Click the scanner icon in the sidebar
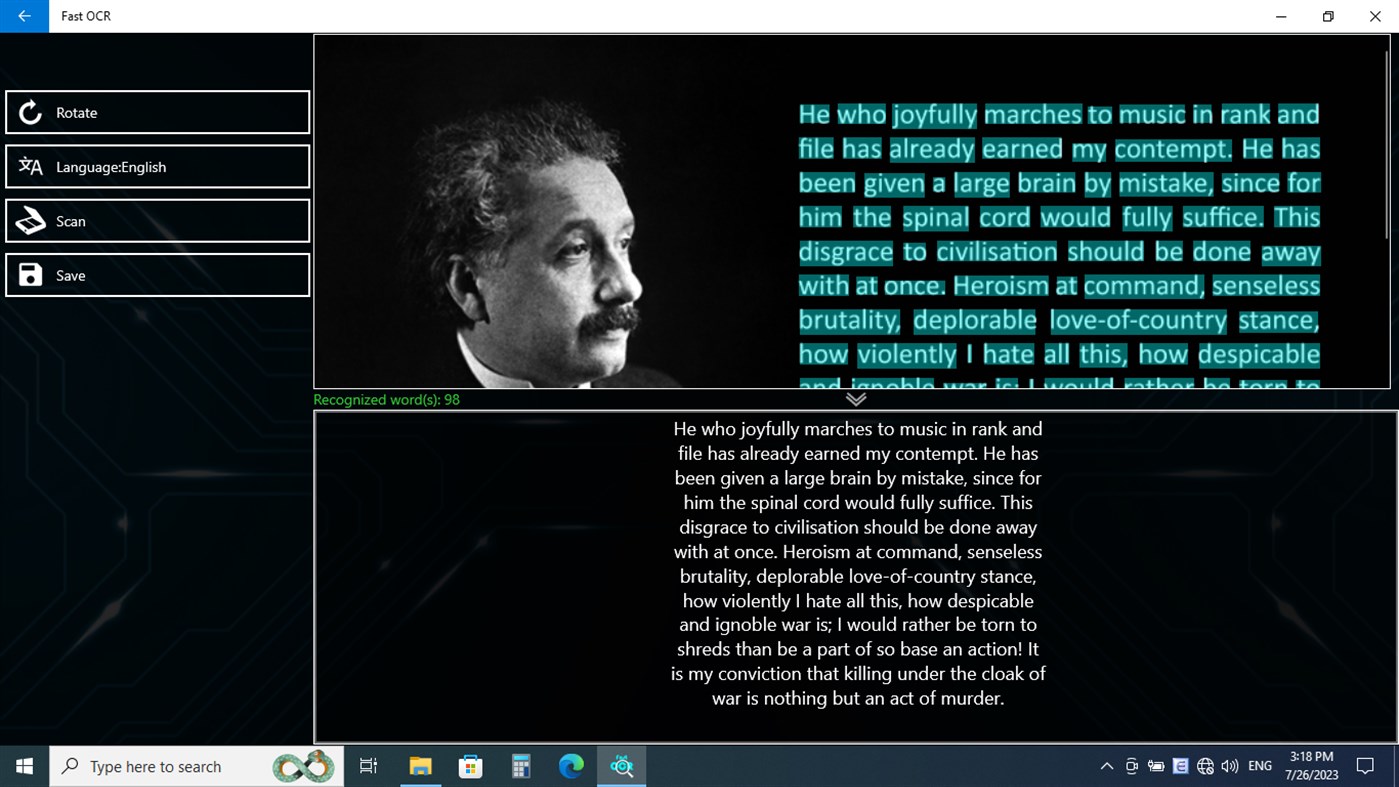The image size is (1399, 787). click(x=30, y=220)
